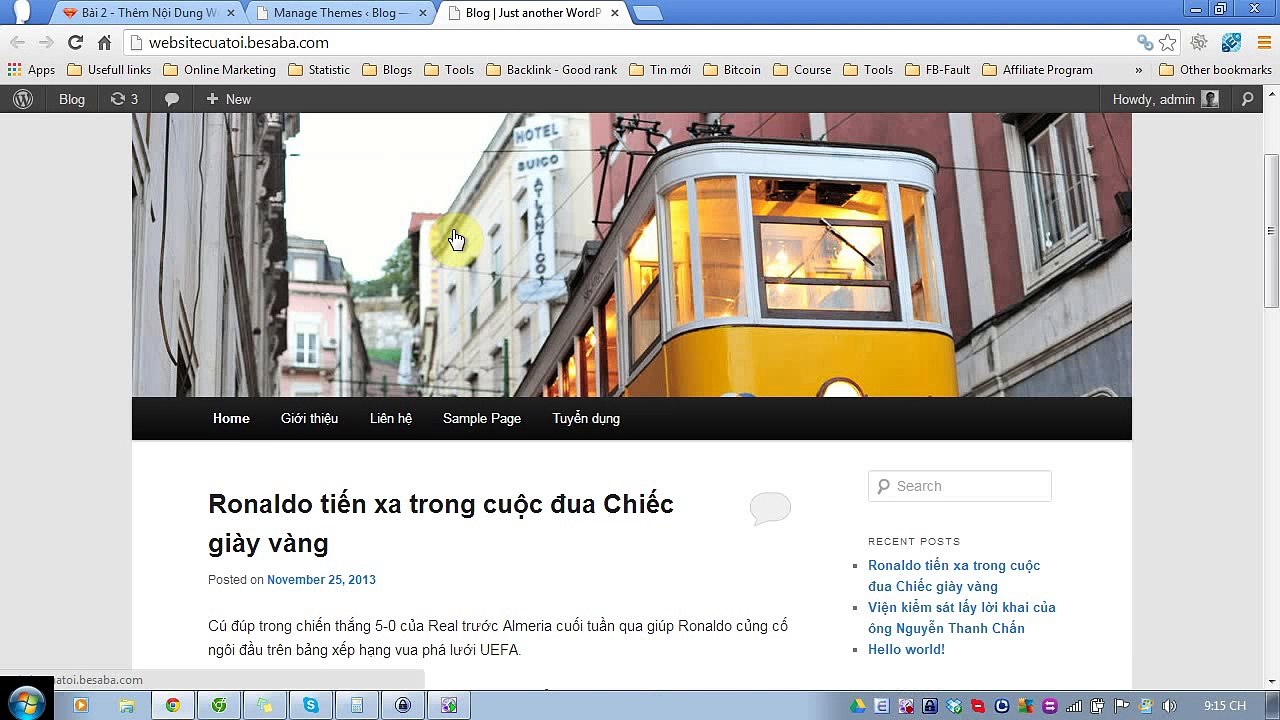This screenshot has width=1280, height=720.
Task: Open Skype from the taskbar
Action: 311,705
